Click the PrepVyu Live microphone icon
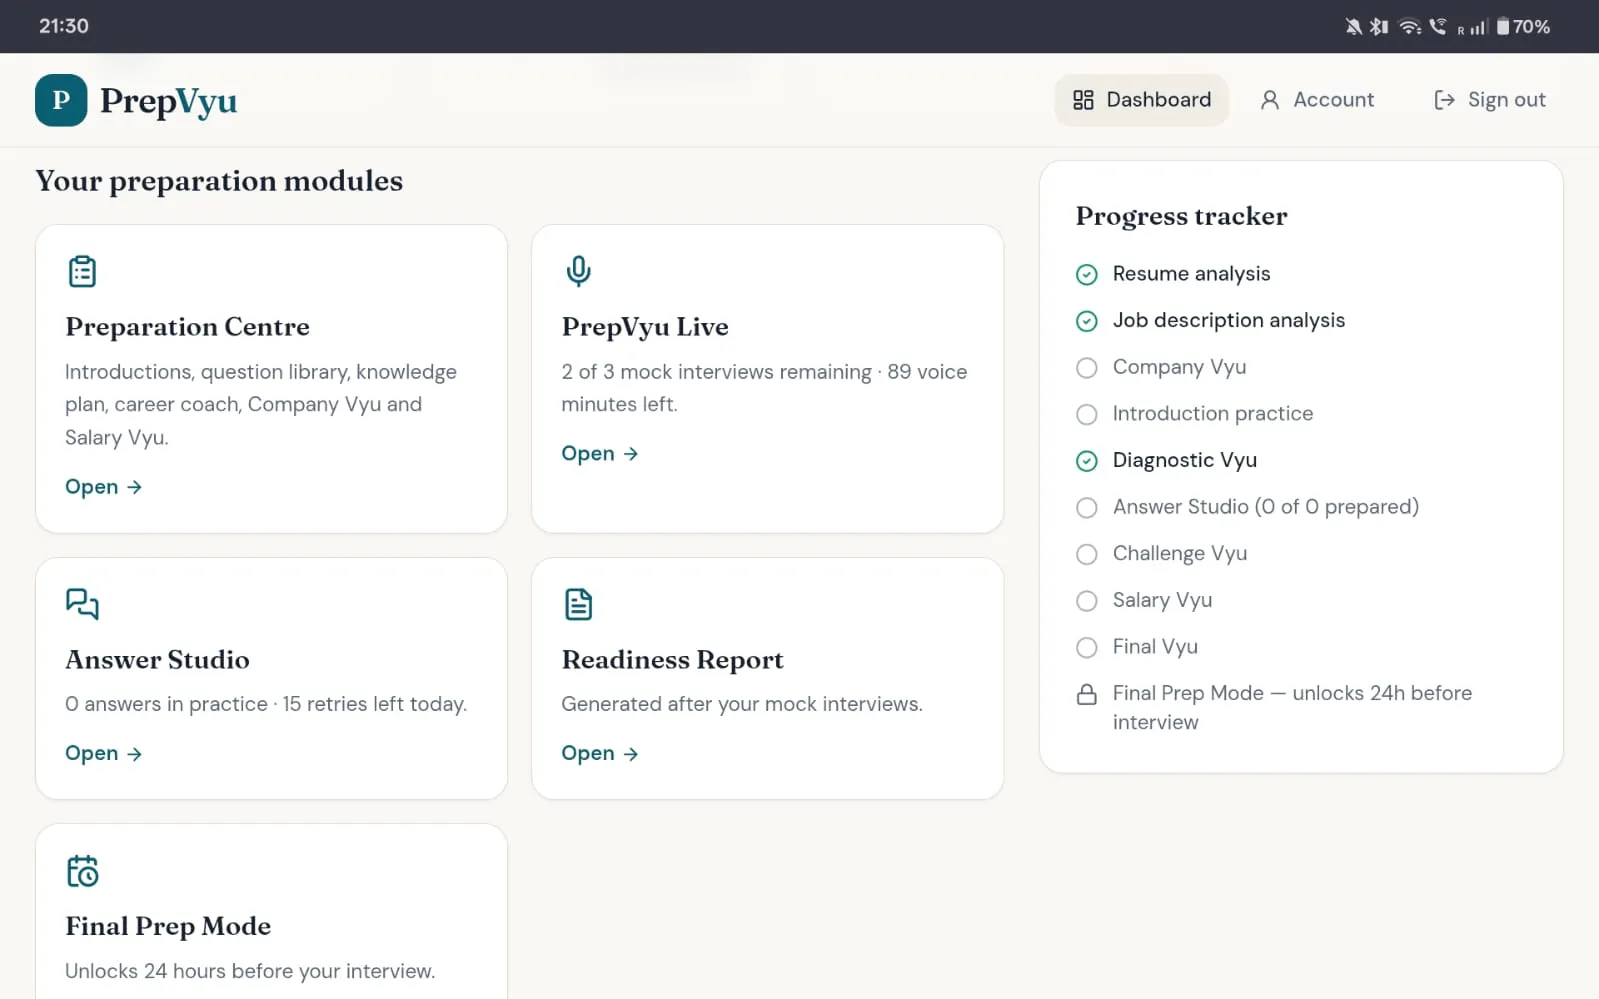The image size is (1599, 999). pos(578,271)
